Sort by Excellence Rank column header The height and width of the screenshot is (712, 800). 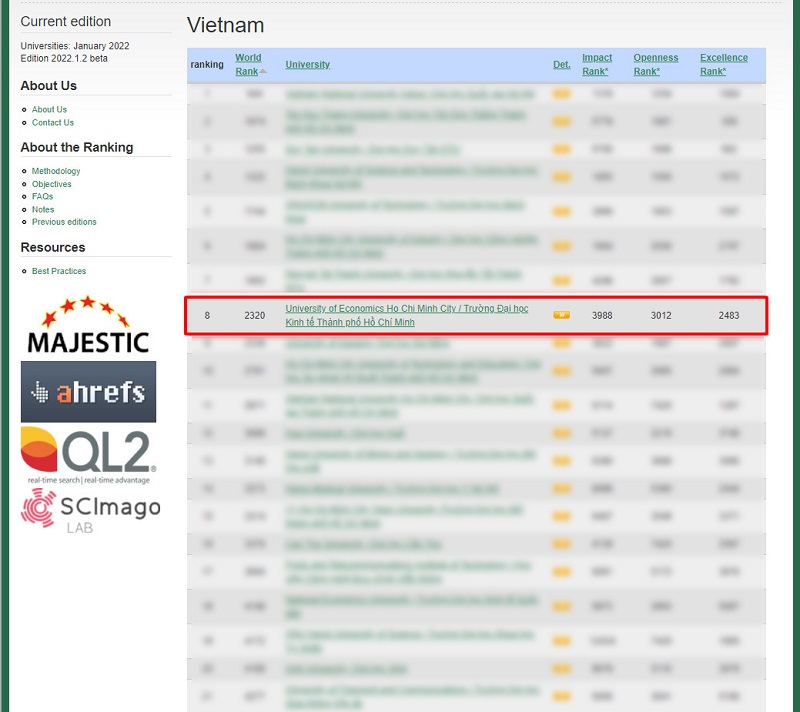723,64
